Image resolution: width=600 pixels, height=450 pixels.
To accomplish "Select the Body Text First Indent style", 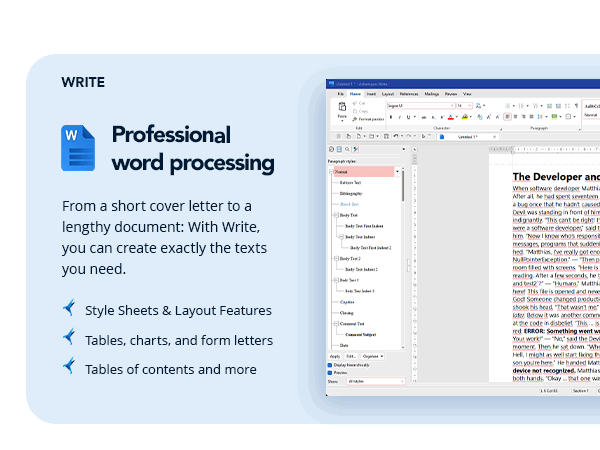I will point(364,226).
